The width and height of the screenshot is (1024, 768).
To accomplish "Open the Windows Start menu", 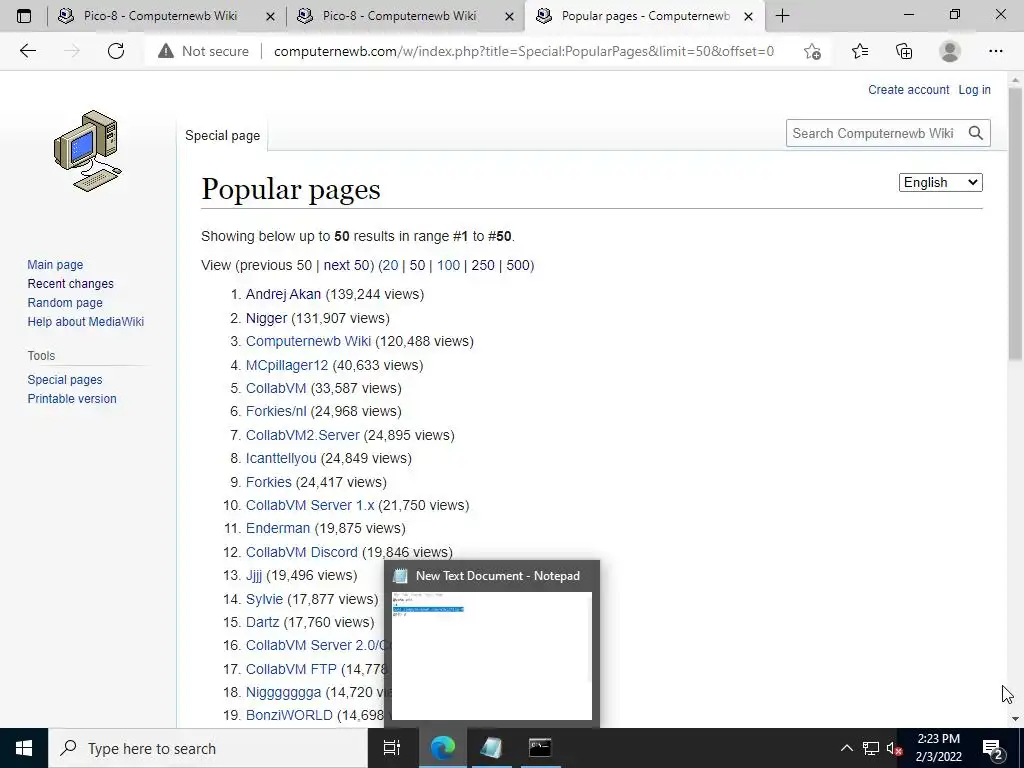I will [24, 748].
